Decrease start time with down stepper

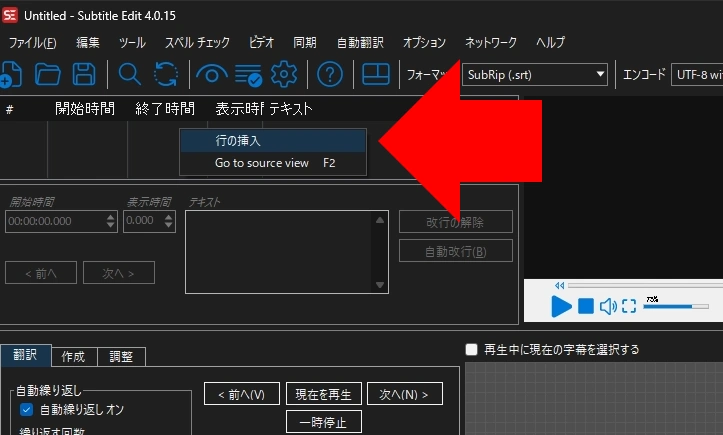point(111,226)
